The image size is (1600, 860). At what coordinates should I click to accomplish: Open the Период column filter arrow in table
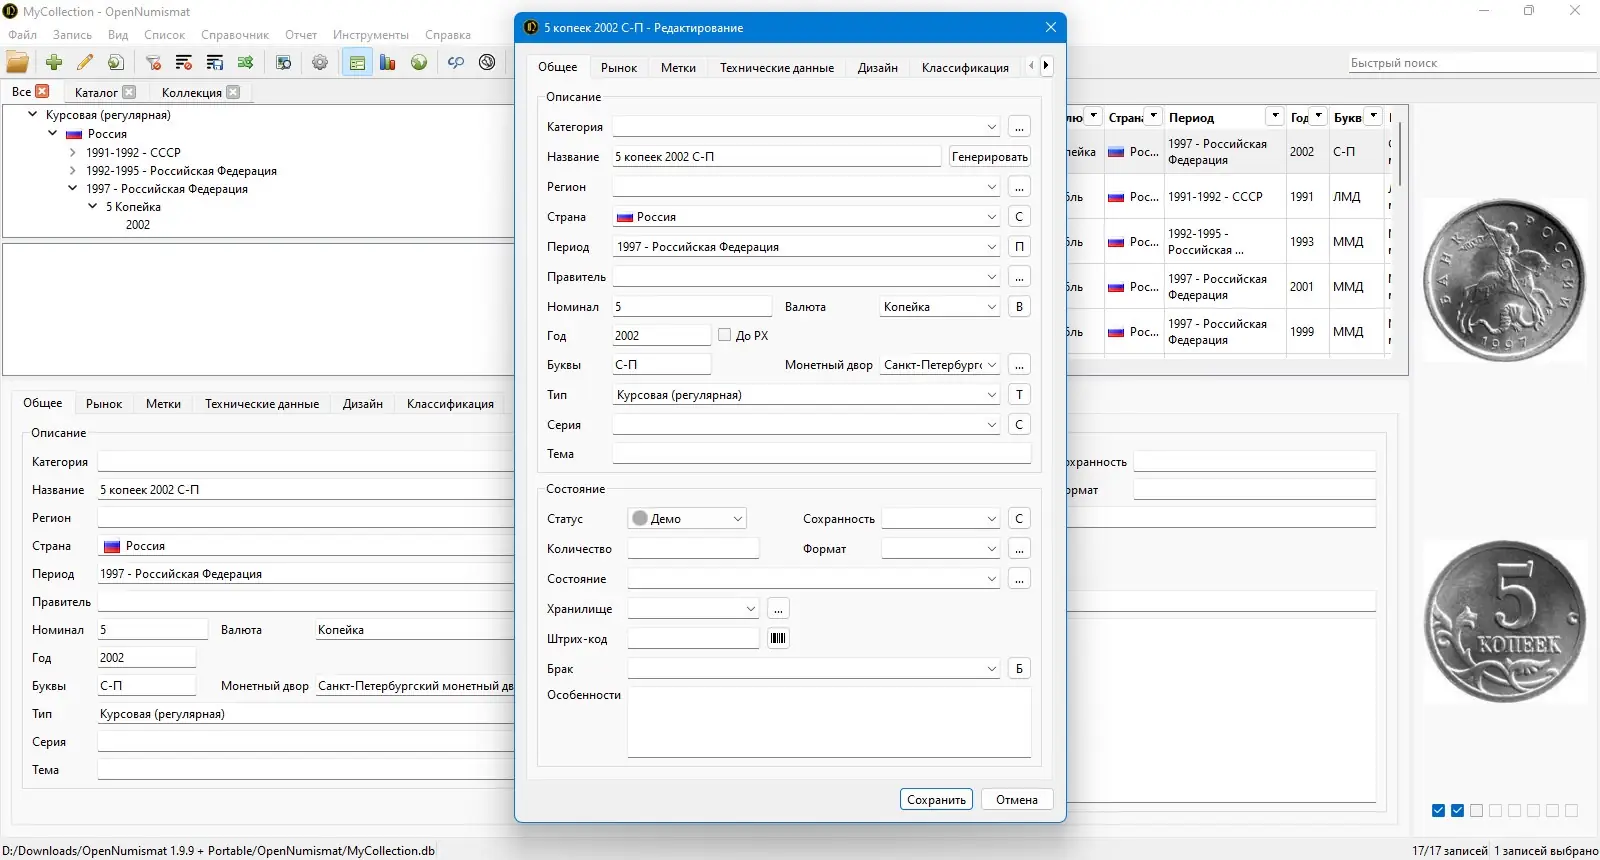[1275, 116]
